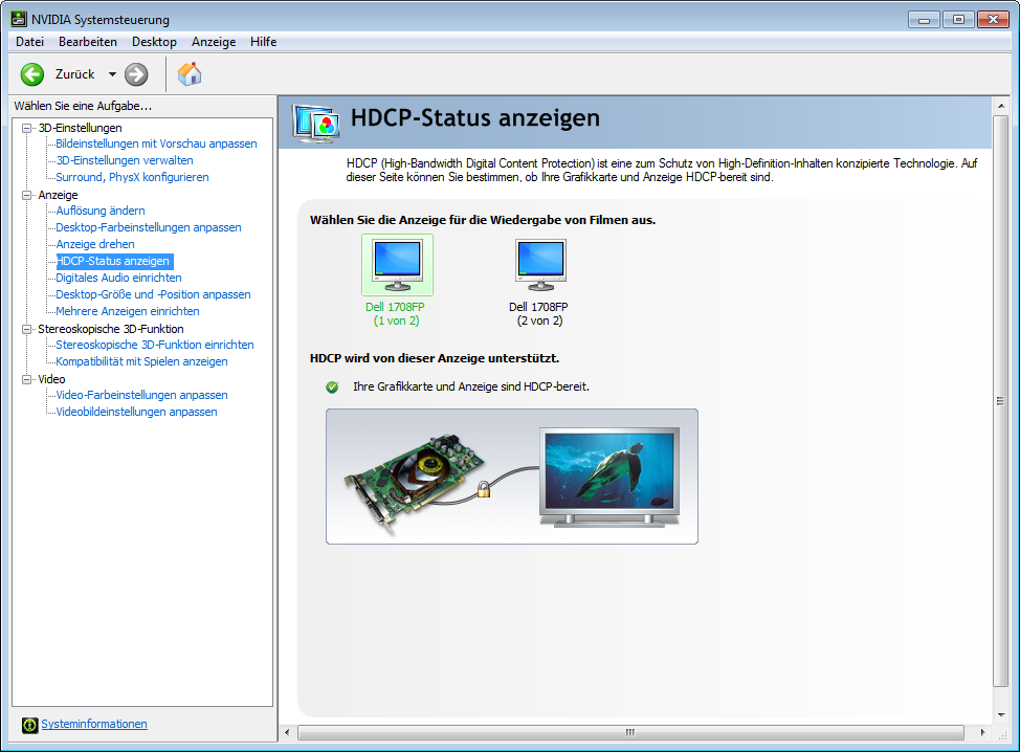Collapse the Video tree node

tap(27, 379)
